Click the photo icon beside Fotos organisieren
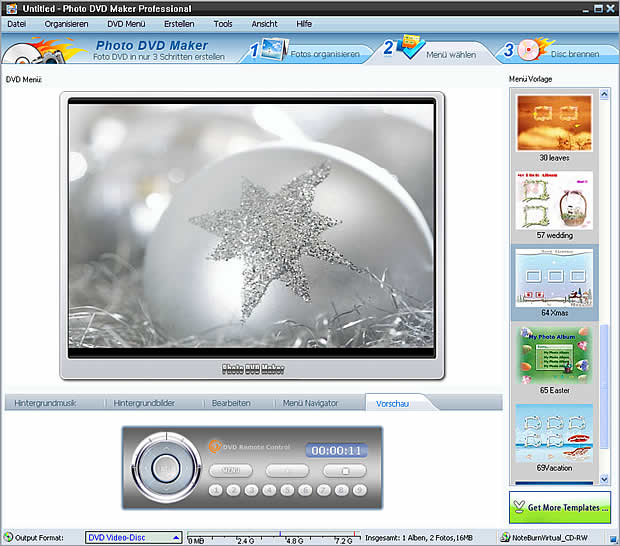 pyautogui.click(x=274, y=49)
